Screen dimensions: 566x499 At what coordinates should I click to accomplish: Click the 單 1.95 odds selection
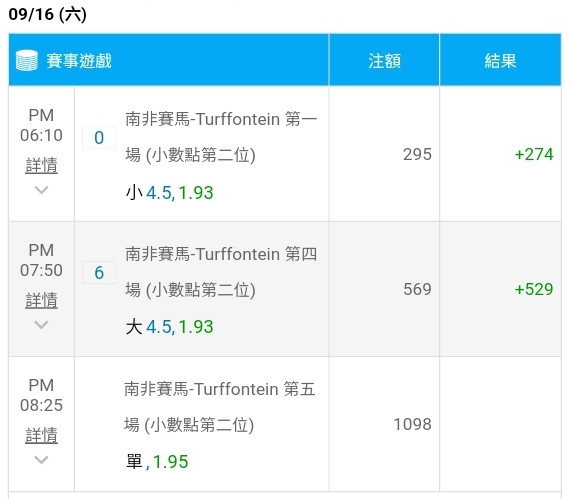pyautogui.click(x=157, y=461)
